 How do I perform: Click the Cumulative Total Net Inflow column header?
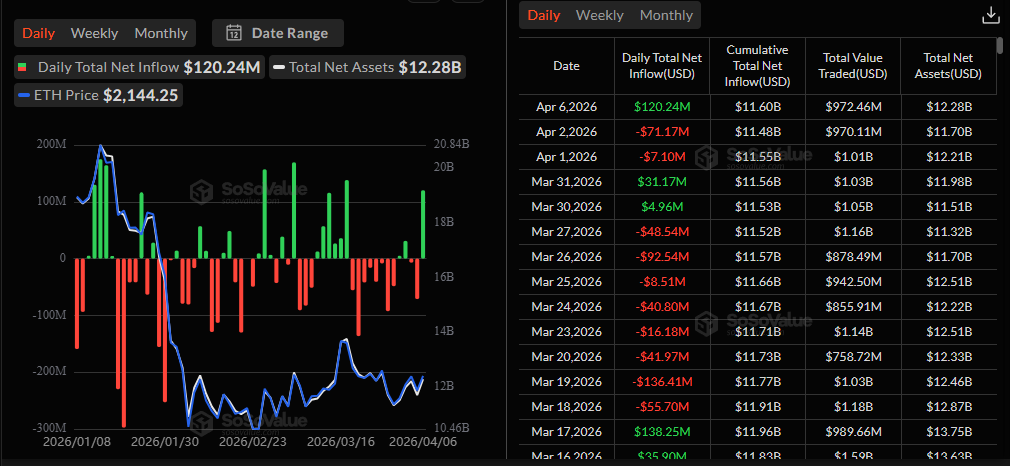point(757,66)
